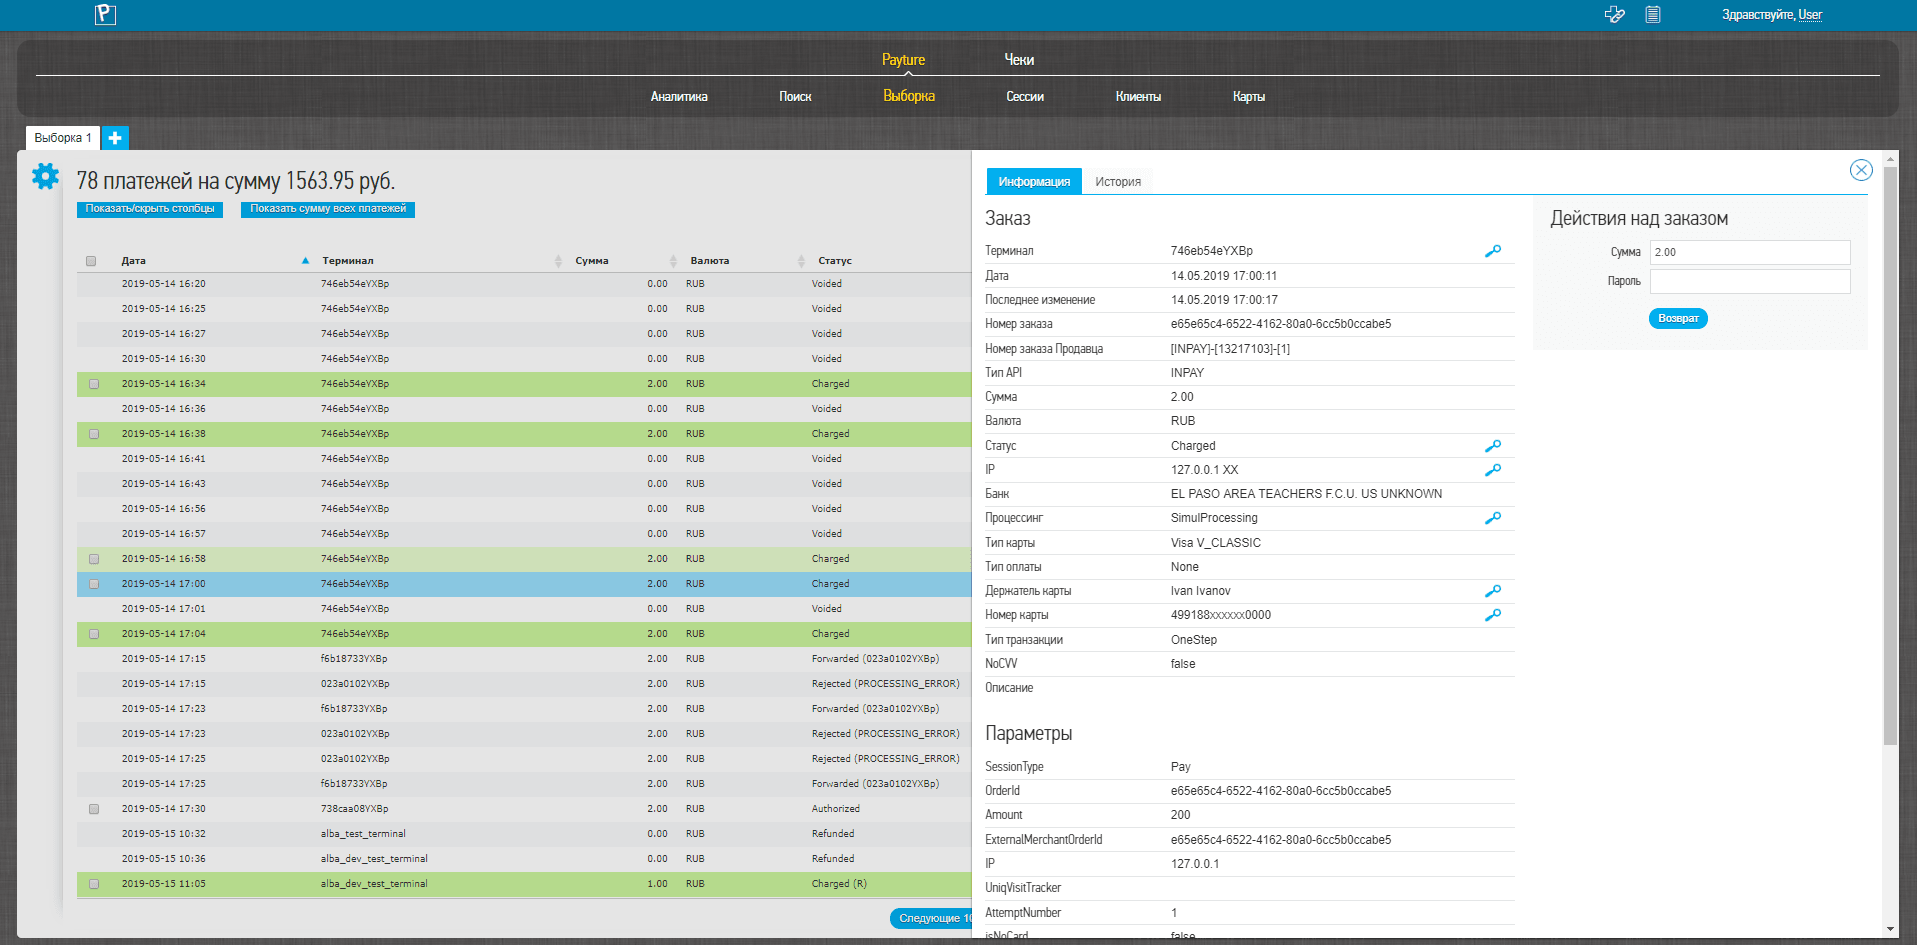Open the Чеки top menu
Screen dimensions: 1917x945
pos(1019,60)
